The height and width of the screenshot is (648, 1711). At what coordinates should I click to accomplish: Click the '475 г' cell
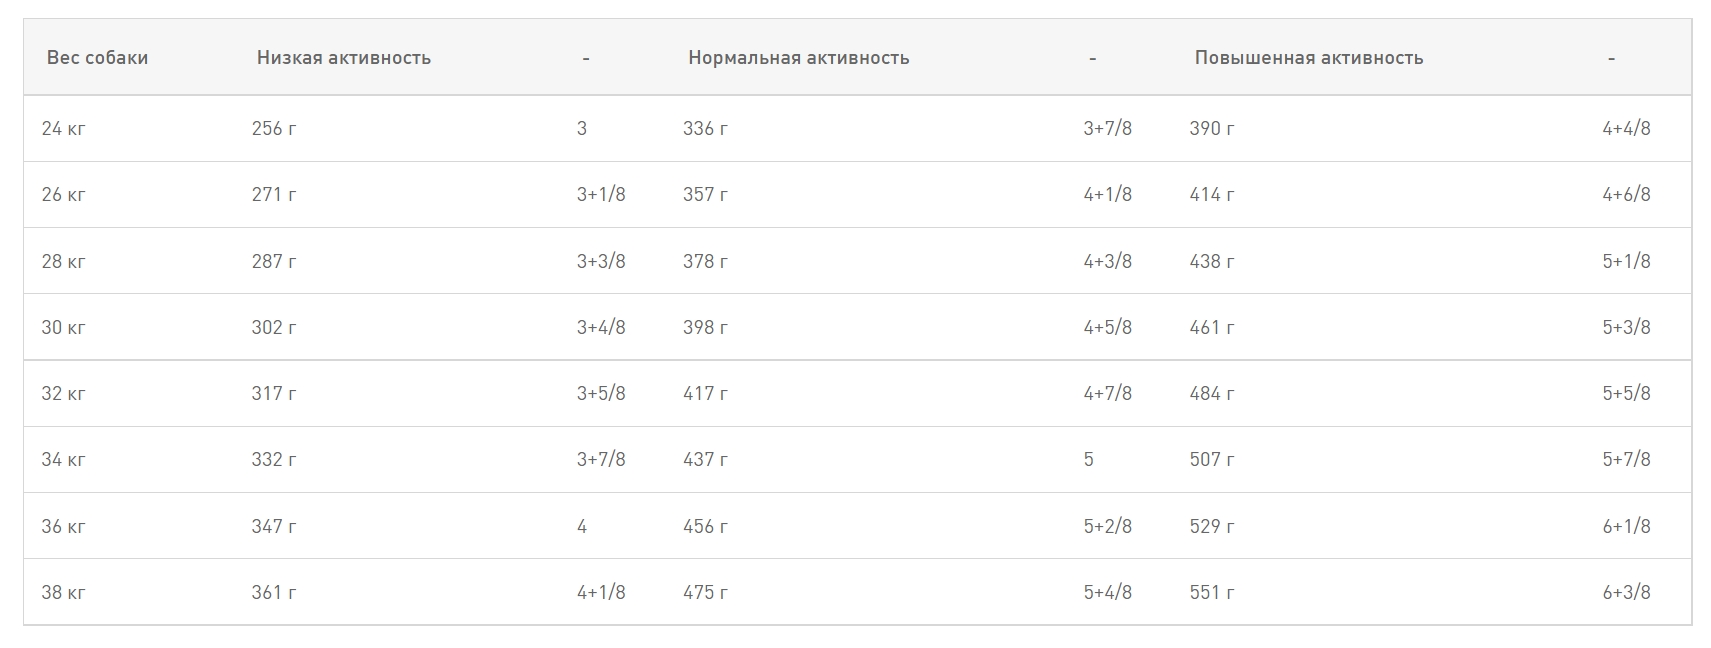point(705,592)
